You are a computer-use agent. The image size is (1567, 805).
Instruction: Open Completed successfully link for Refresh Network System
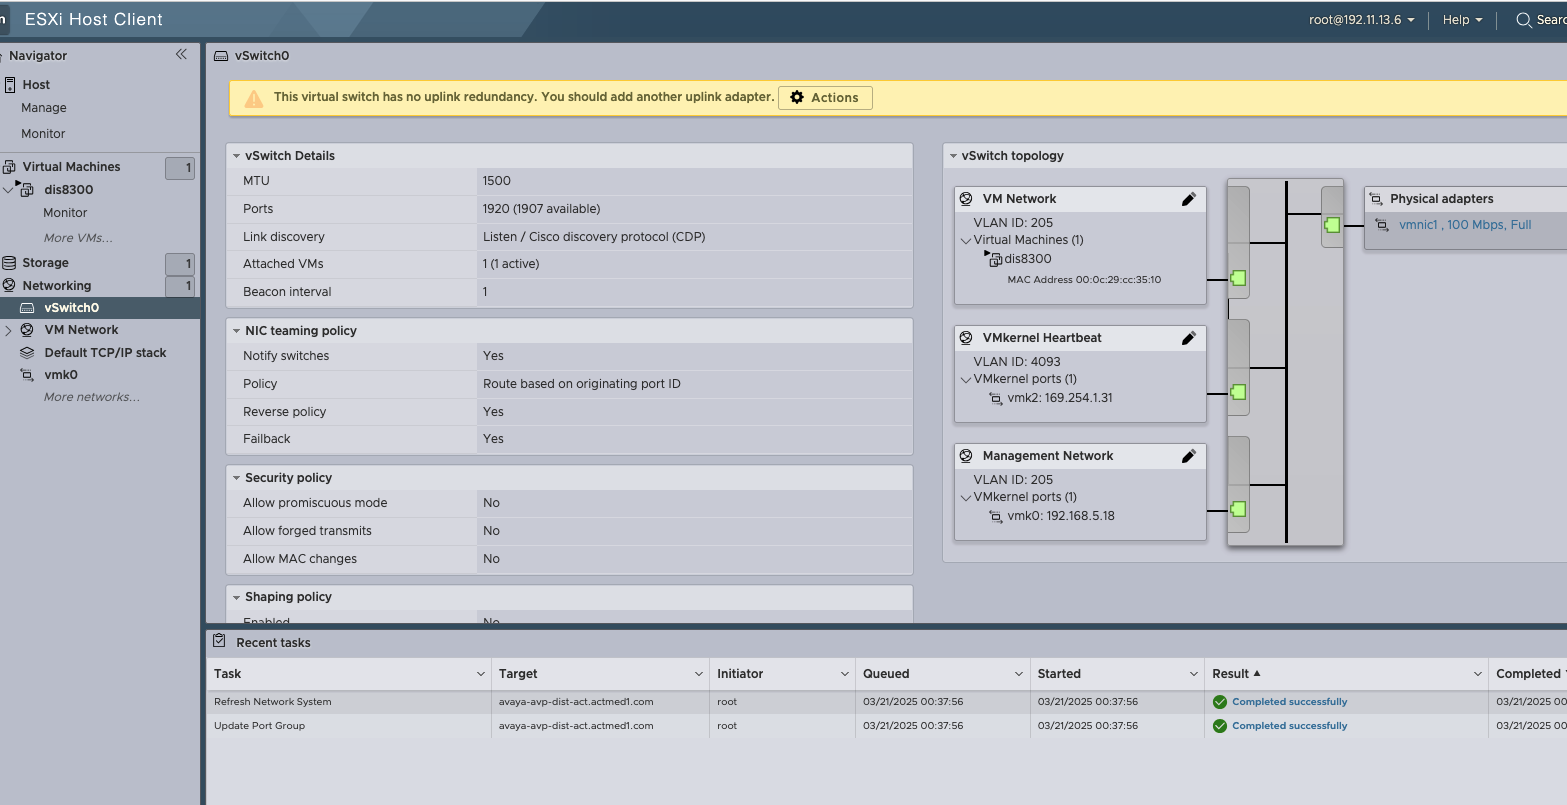(x=1289, y=702)
